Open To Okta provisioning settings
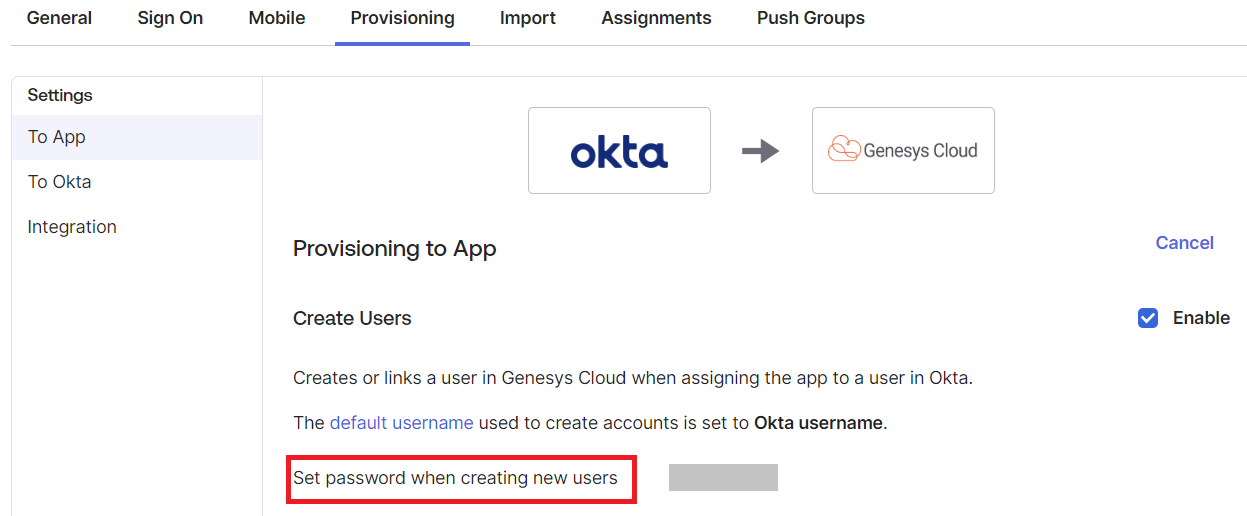The width and height of the screenshot is (1247, 516). pyautogui.click(x=60, y=182)
